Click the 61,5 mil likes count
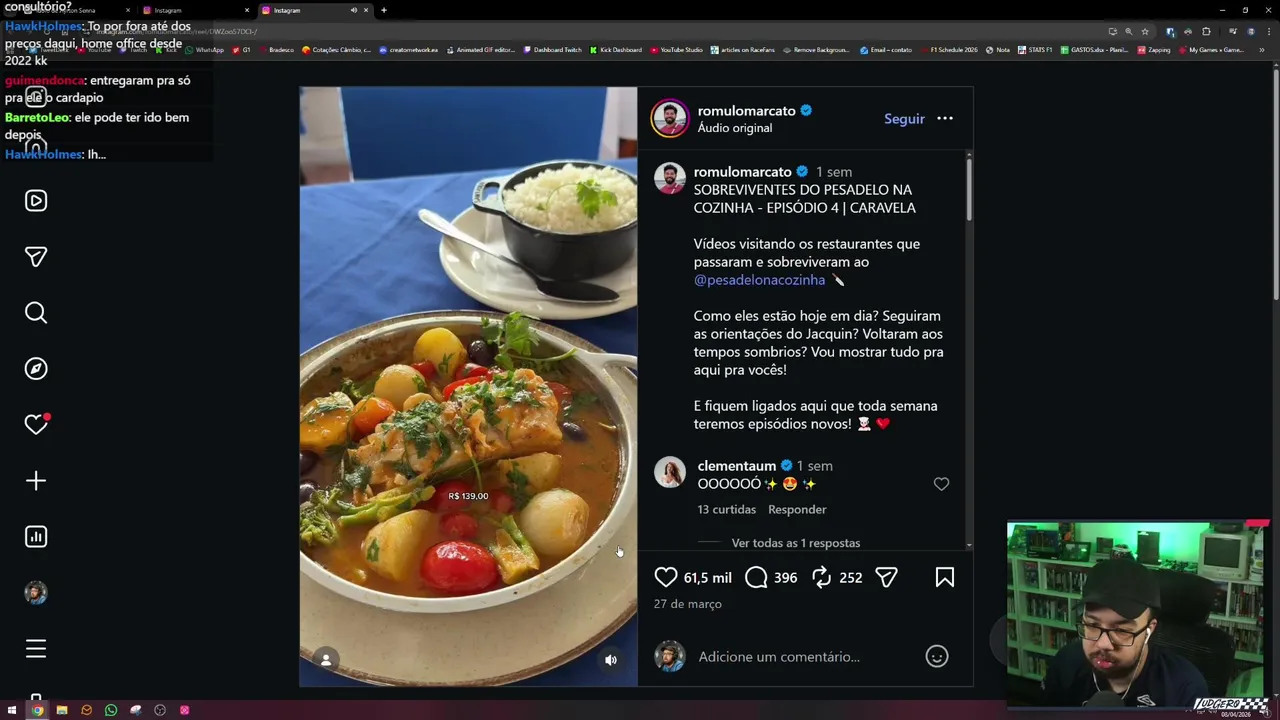This screenshot has height=720, width=1280. pyautogui.click(x=707, y=578)
